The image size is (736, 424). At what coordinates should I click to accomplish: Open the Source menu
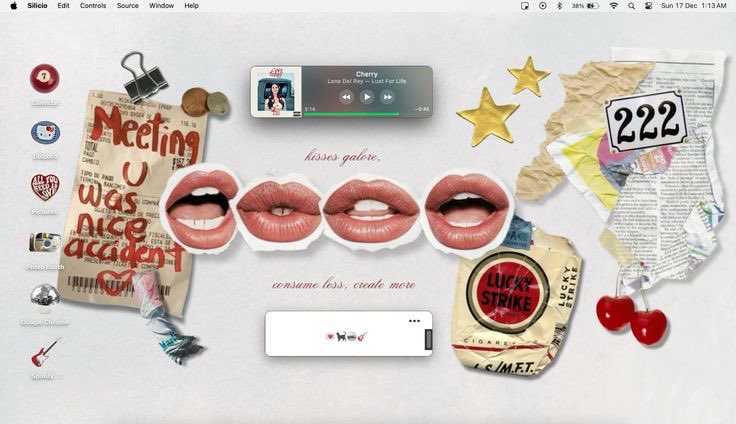point(128,6)
